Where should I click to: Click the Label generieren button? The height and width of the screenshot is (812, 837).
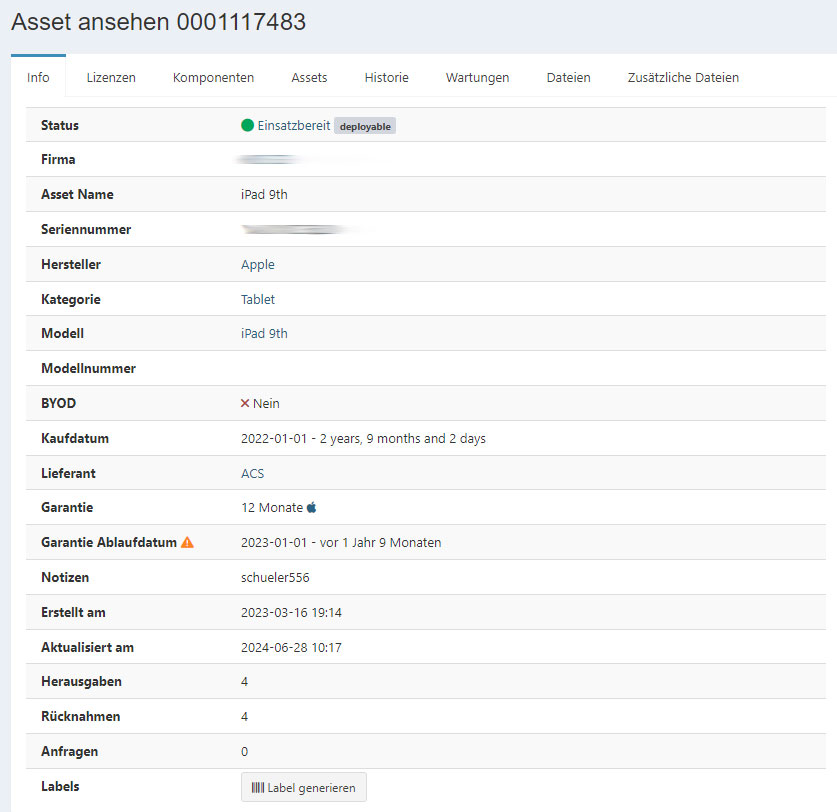coord(303,786)
